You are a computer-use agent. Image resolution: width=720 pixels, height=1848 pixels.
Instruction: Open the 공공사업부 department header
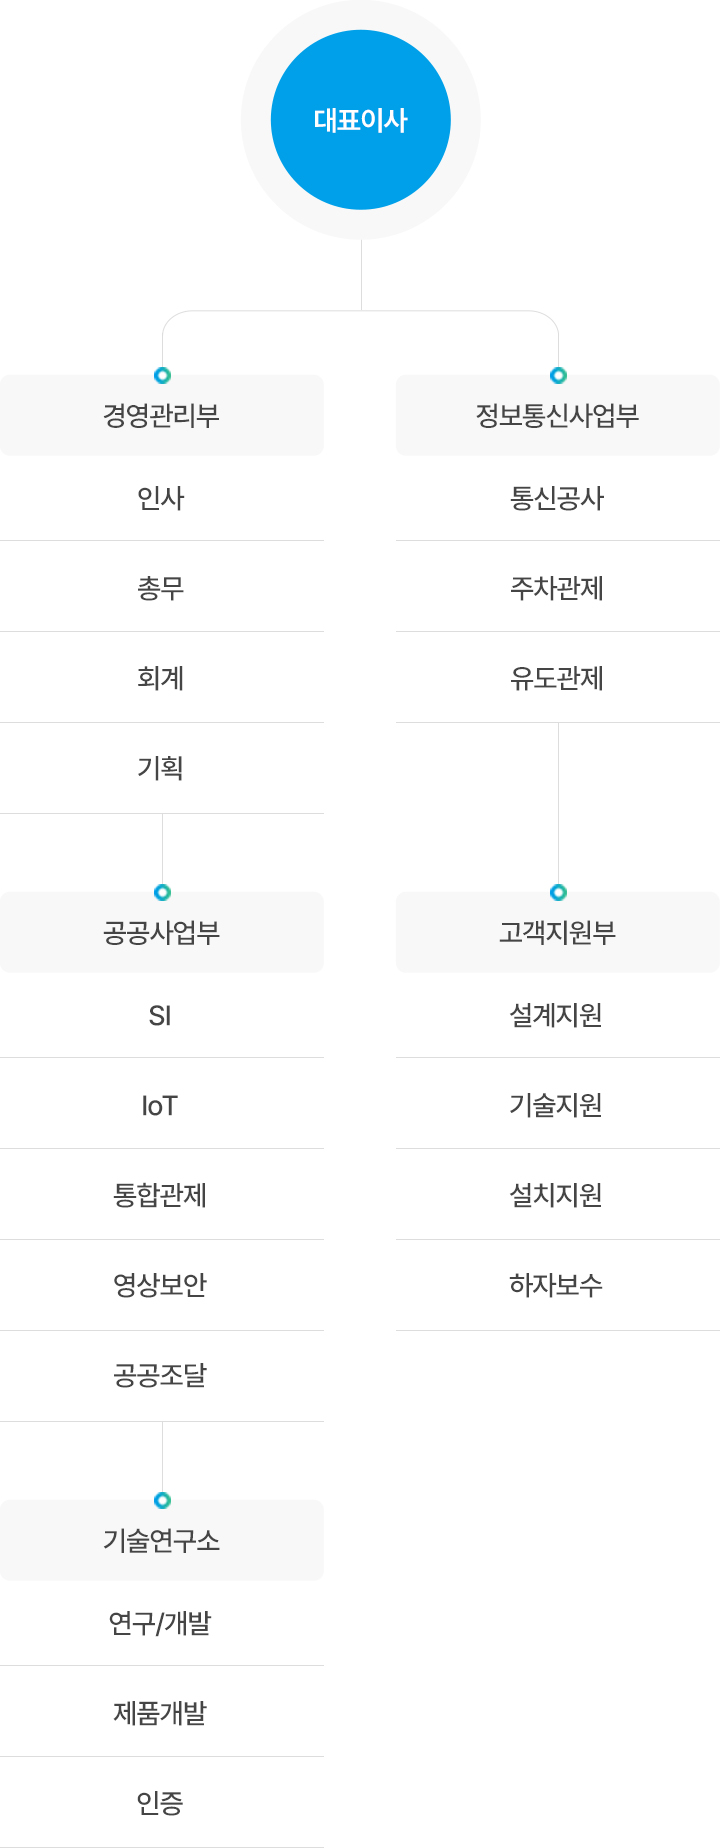[162, 932]
